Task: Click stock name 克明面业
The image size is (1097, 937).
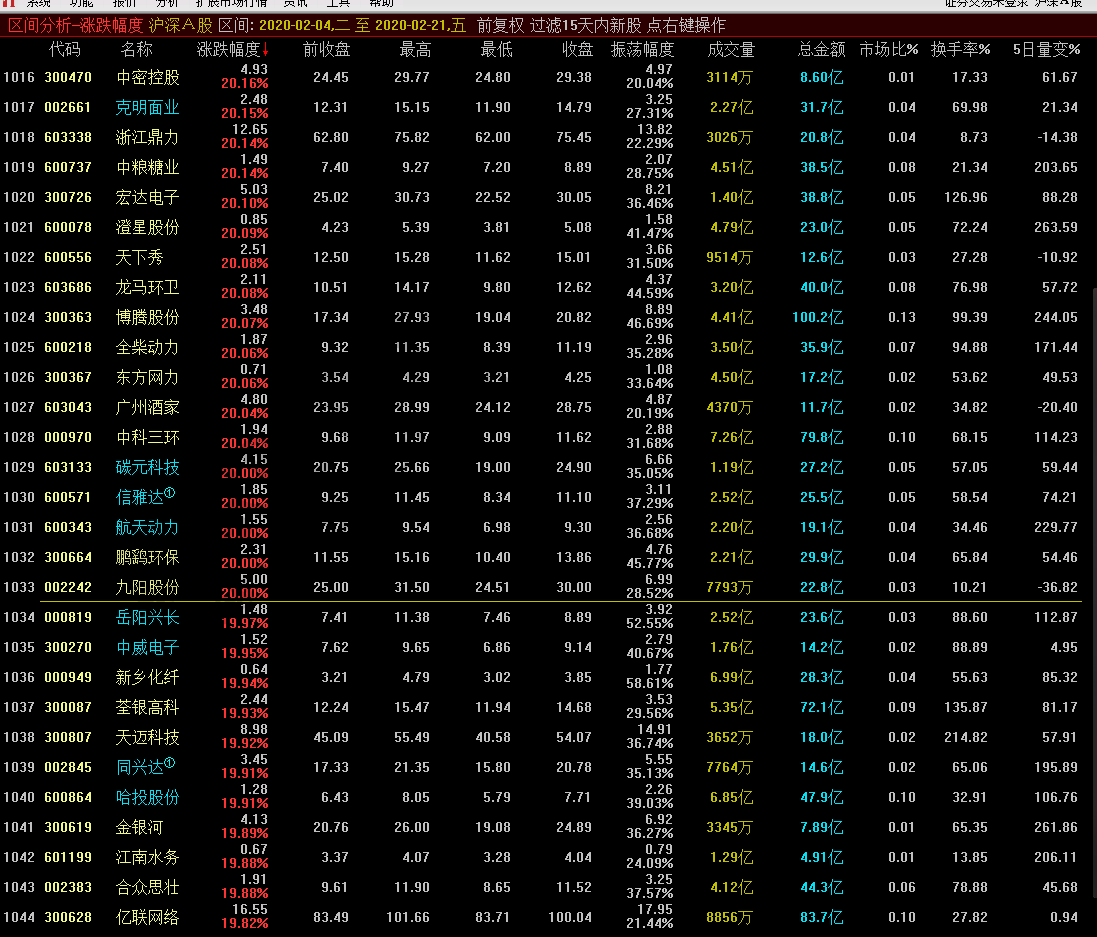Action: [148, 107]
